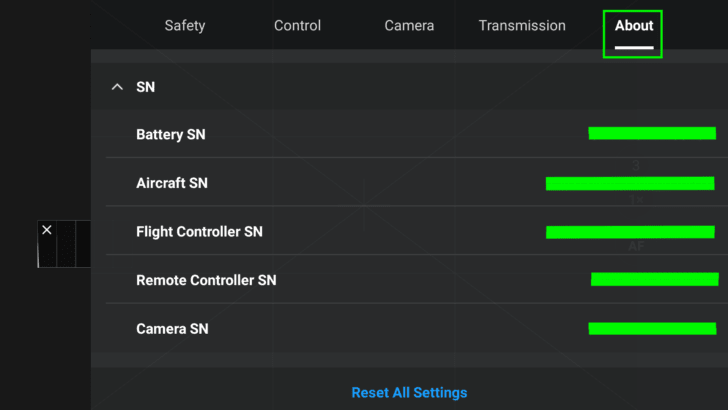
Task: Click the Battery SN serial value
Action: pos(652,133)
